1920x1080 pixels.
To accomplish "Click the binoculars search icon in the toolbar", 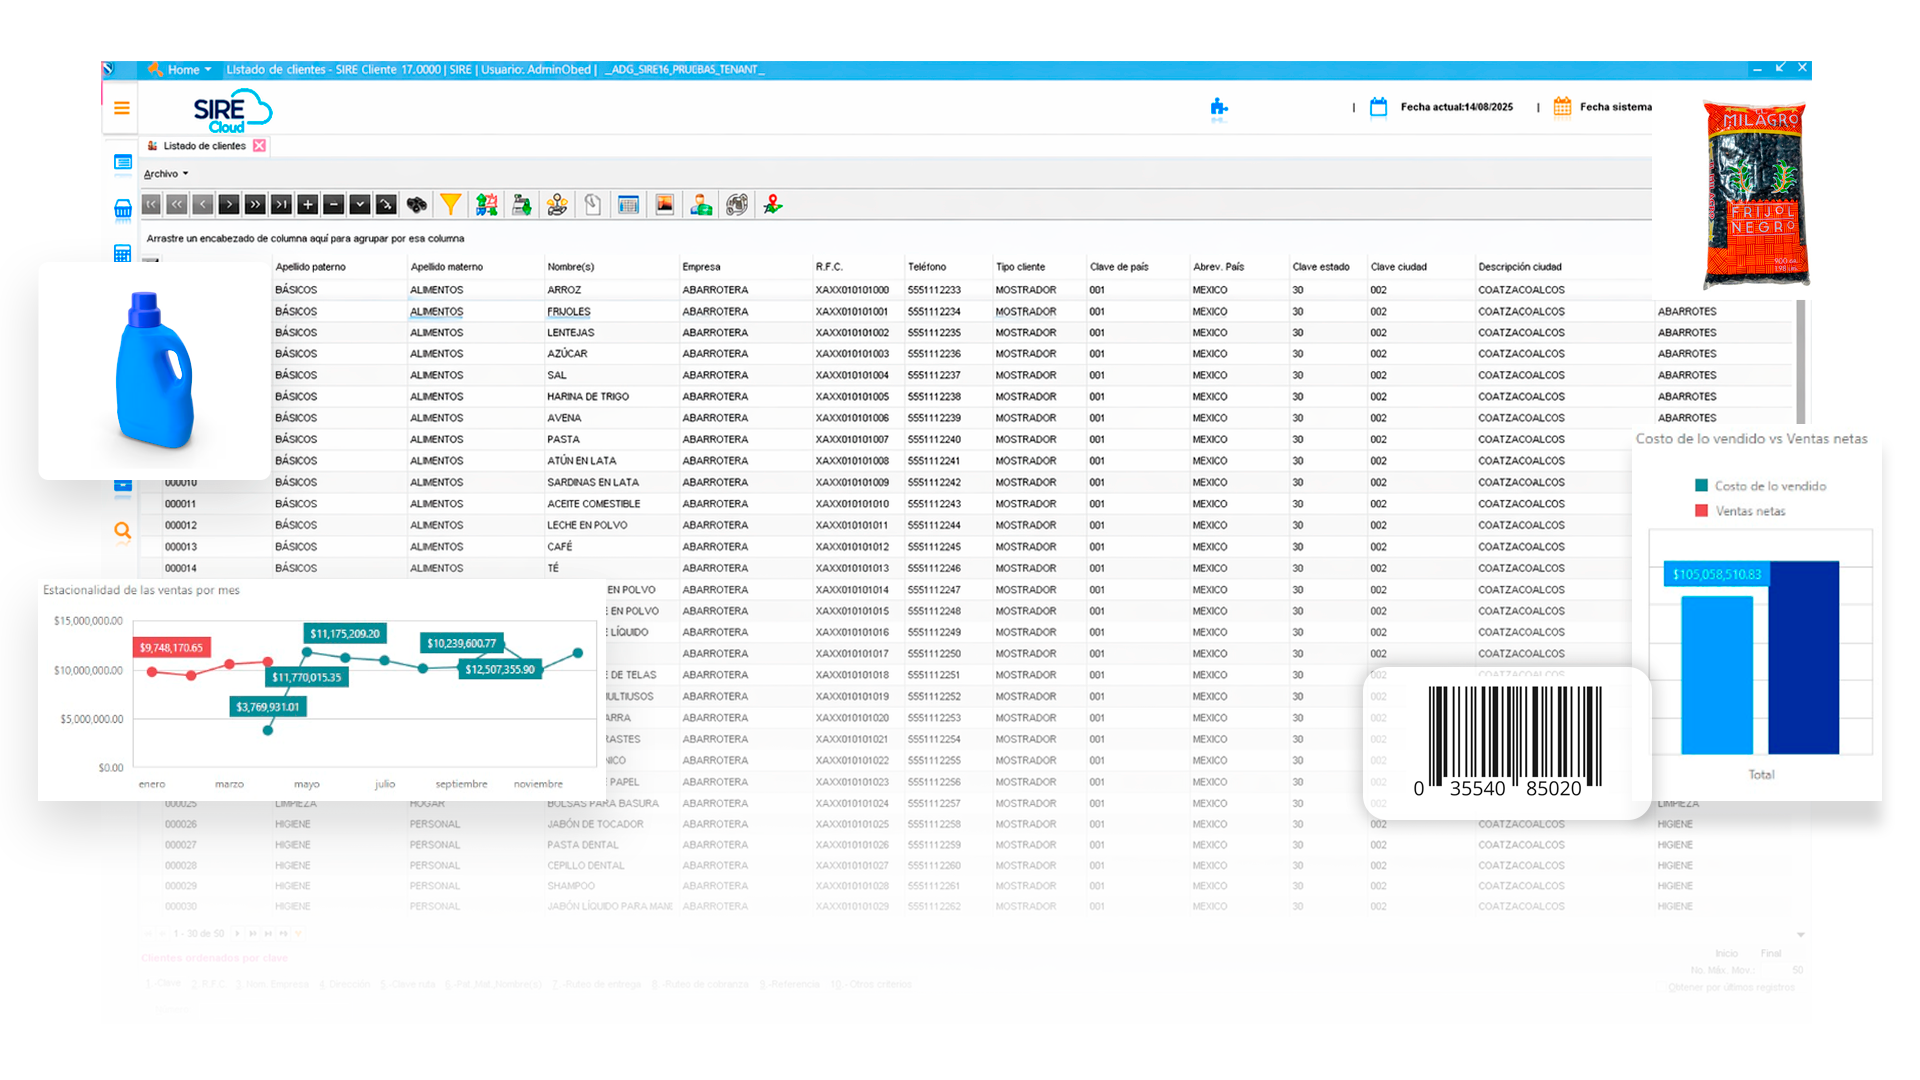I will pyautogui.click(x=417, y=205).
